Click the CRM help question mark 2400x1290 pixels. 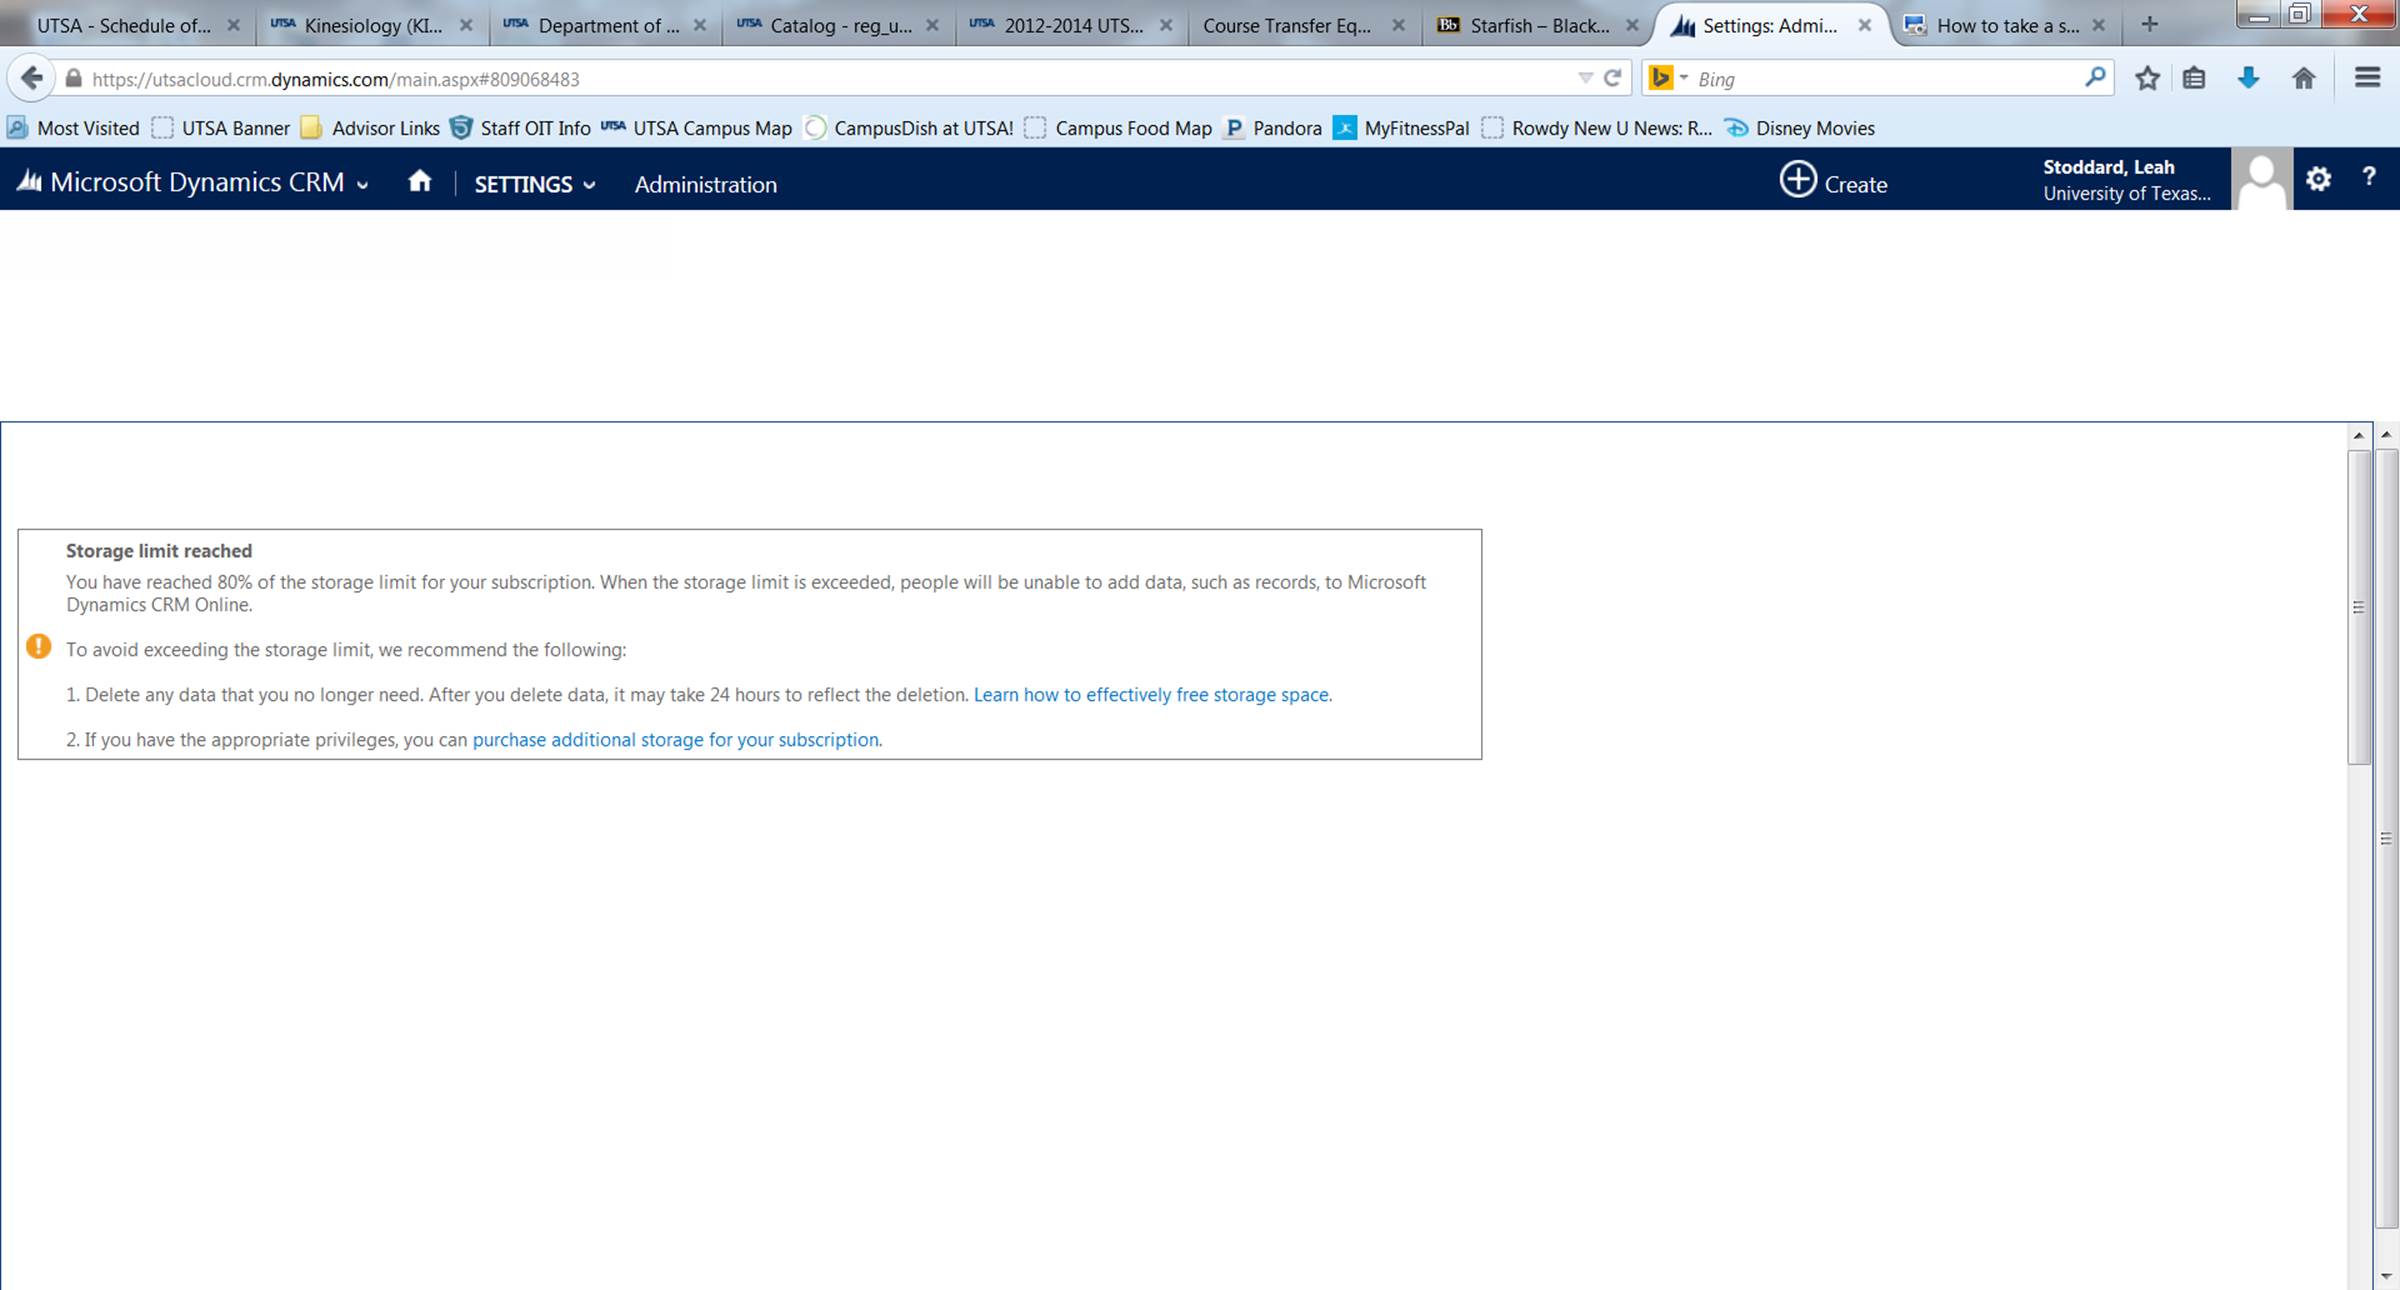[x=2368, y=178]
